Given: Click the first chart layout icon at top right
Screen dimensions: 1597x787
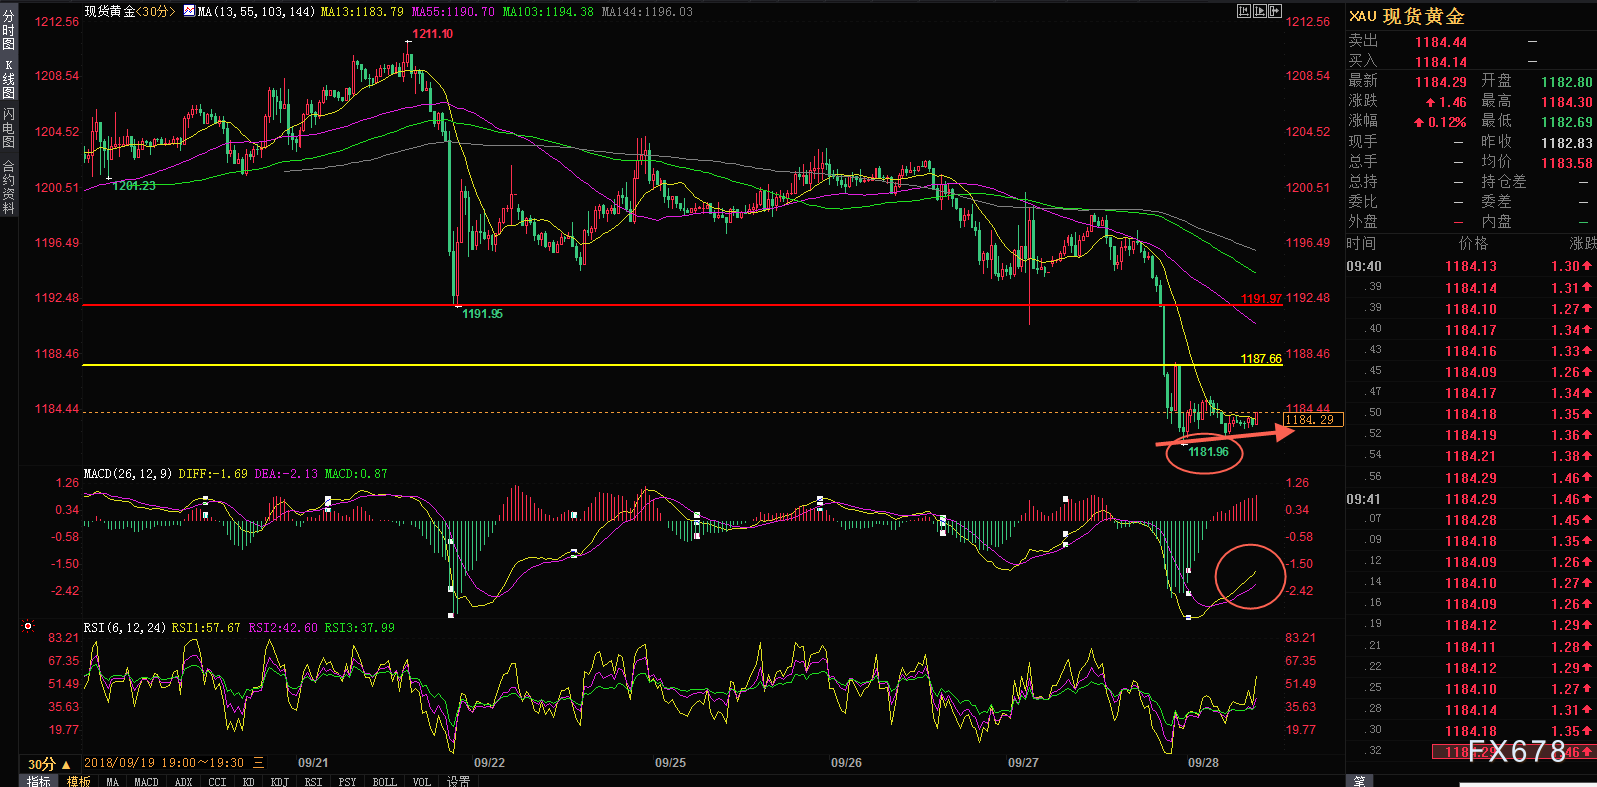Looking at the screenshot, I should click(1243, 11).
